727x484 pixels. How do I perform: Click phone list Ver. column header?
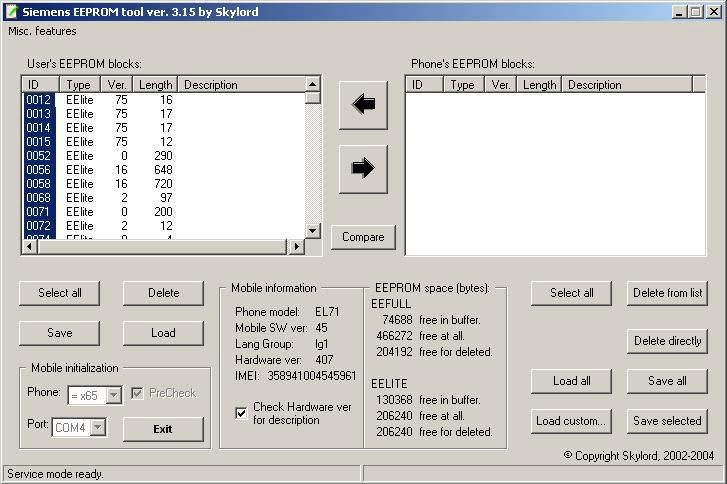point(501,85)
